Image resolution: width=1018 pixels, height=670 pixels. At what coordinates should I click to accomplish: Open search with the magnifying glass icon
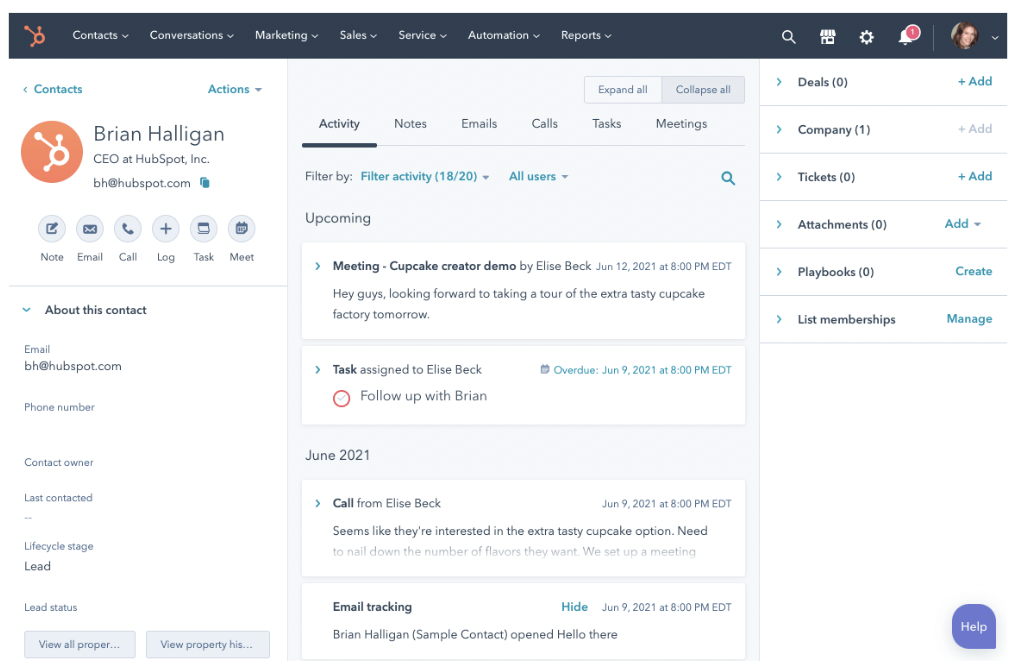click(788, 36)
